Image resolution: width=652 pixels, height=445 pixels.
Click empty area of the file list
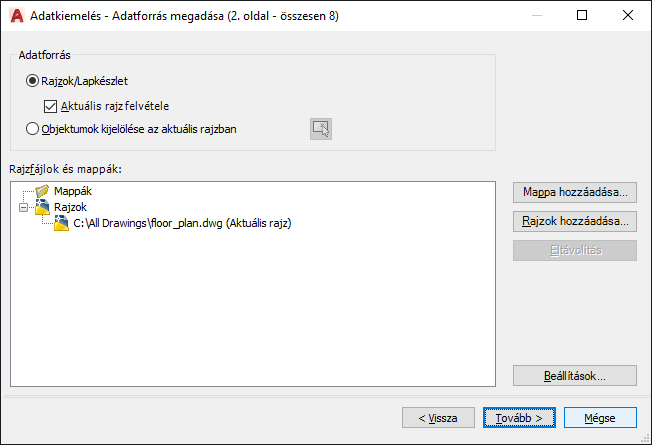(250, 310)
